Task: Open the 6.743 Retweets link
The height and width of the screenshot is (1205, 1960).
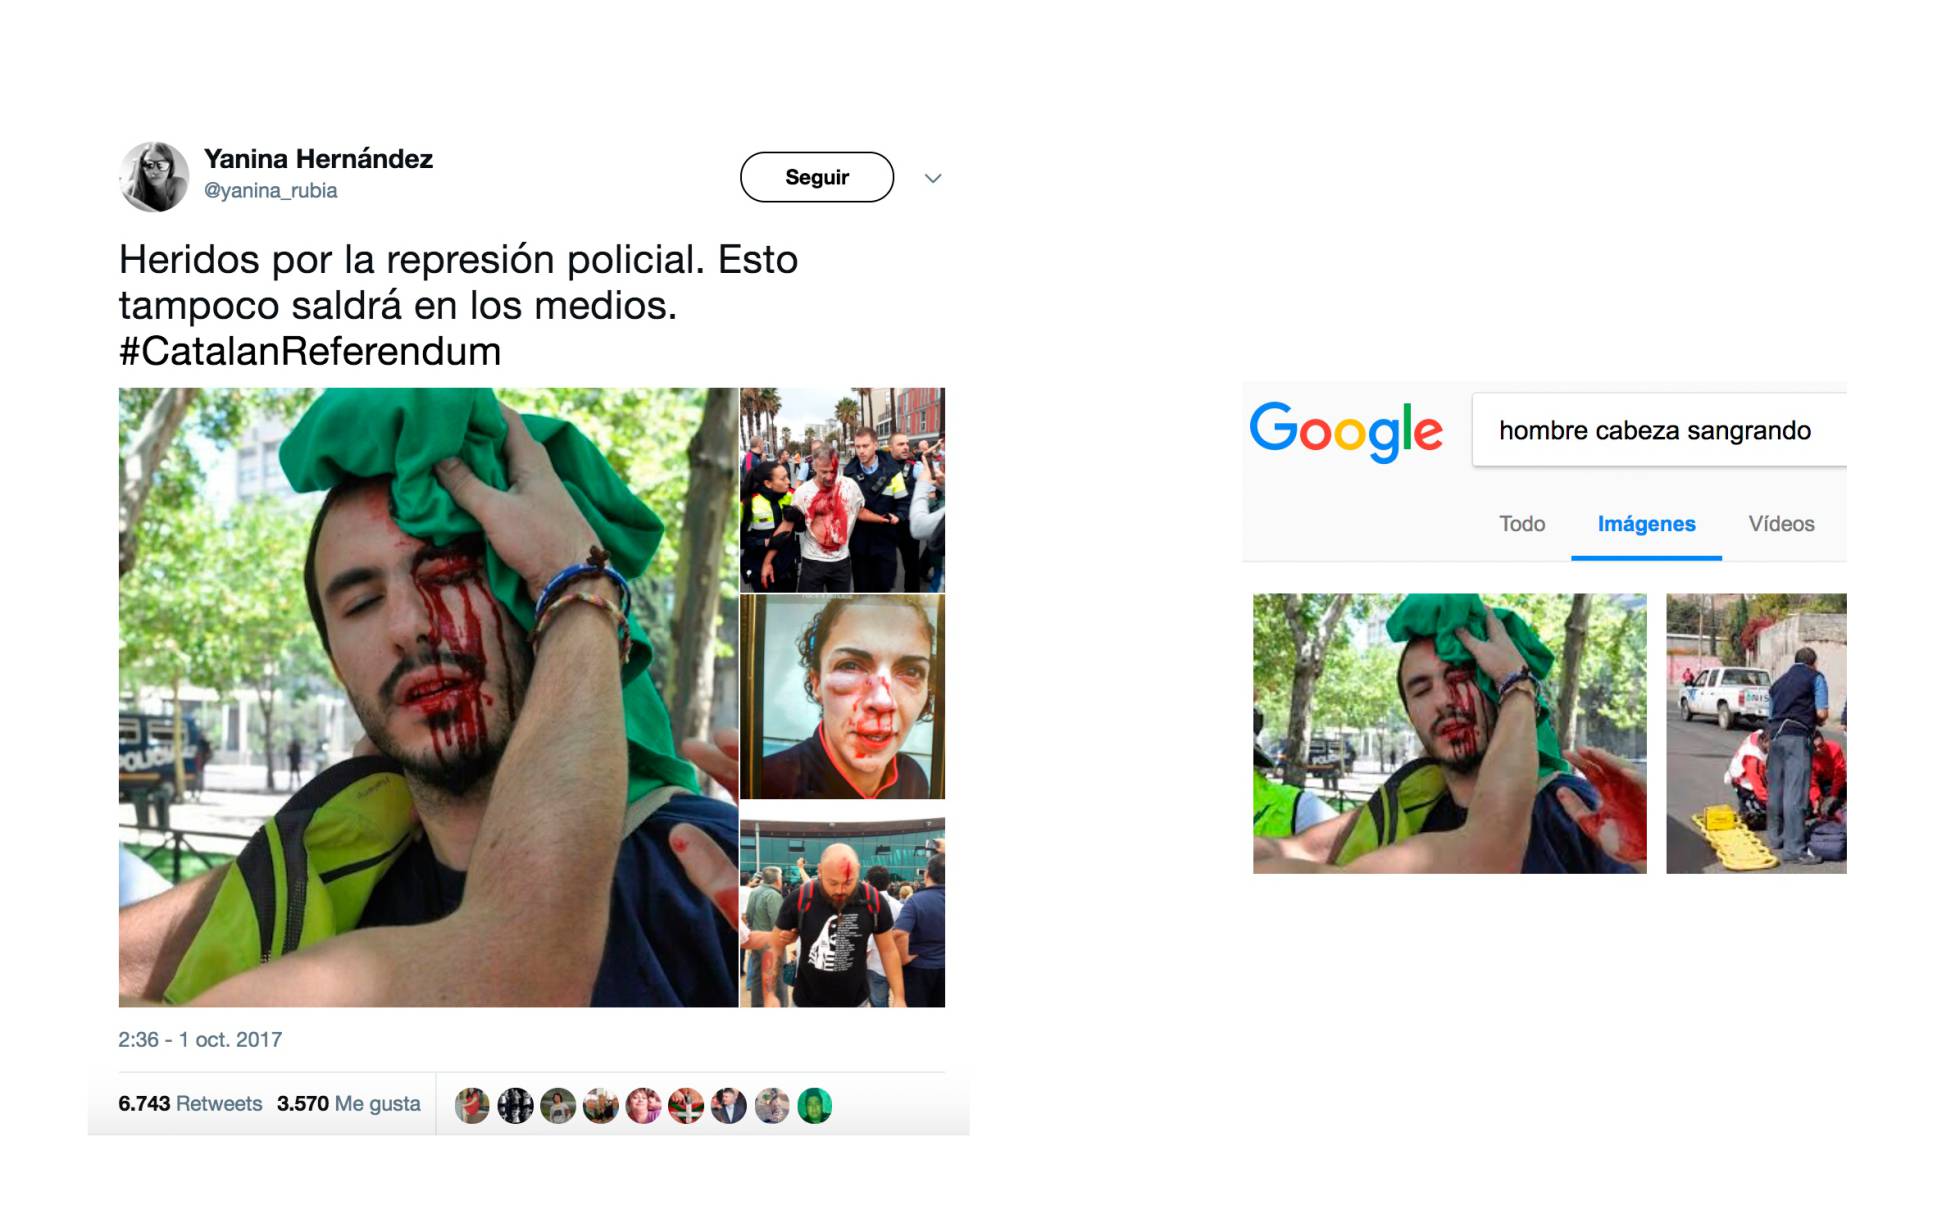Action: [190, 1104]
